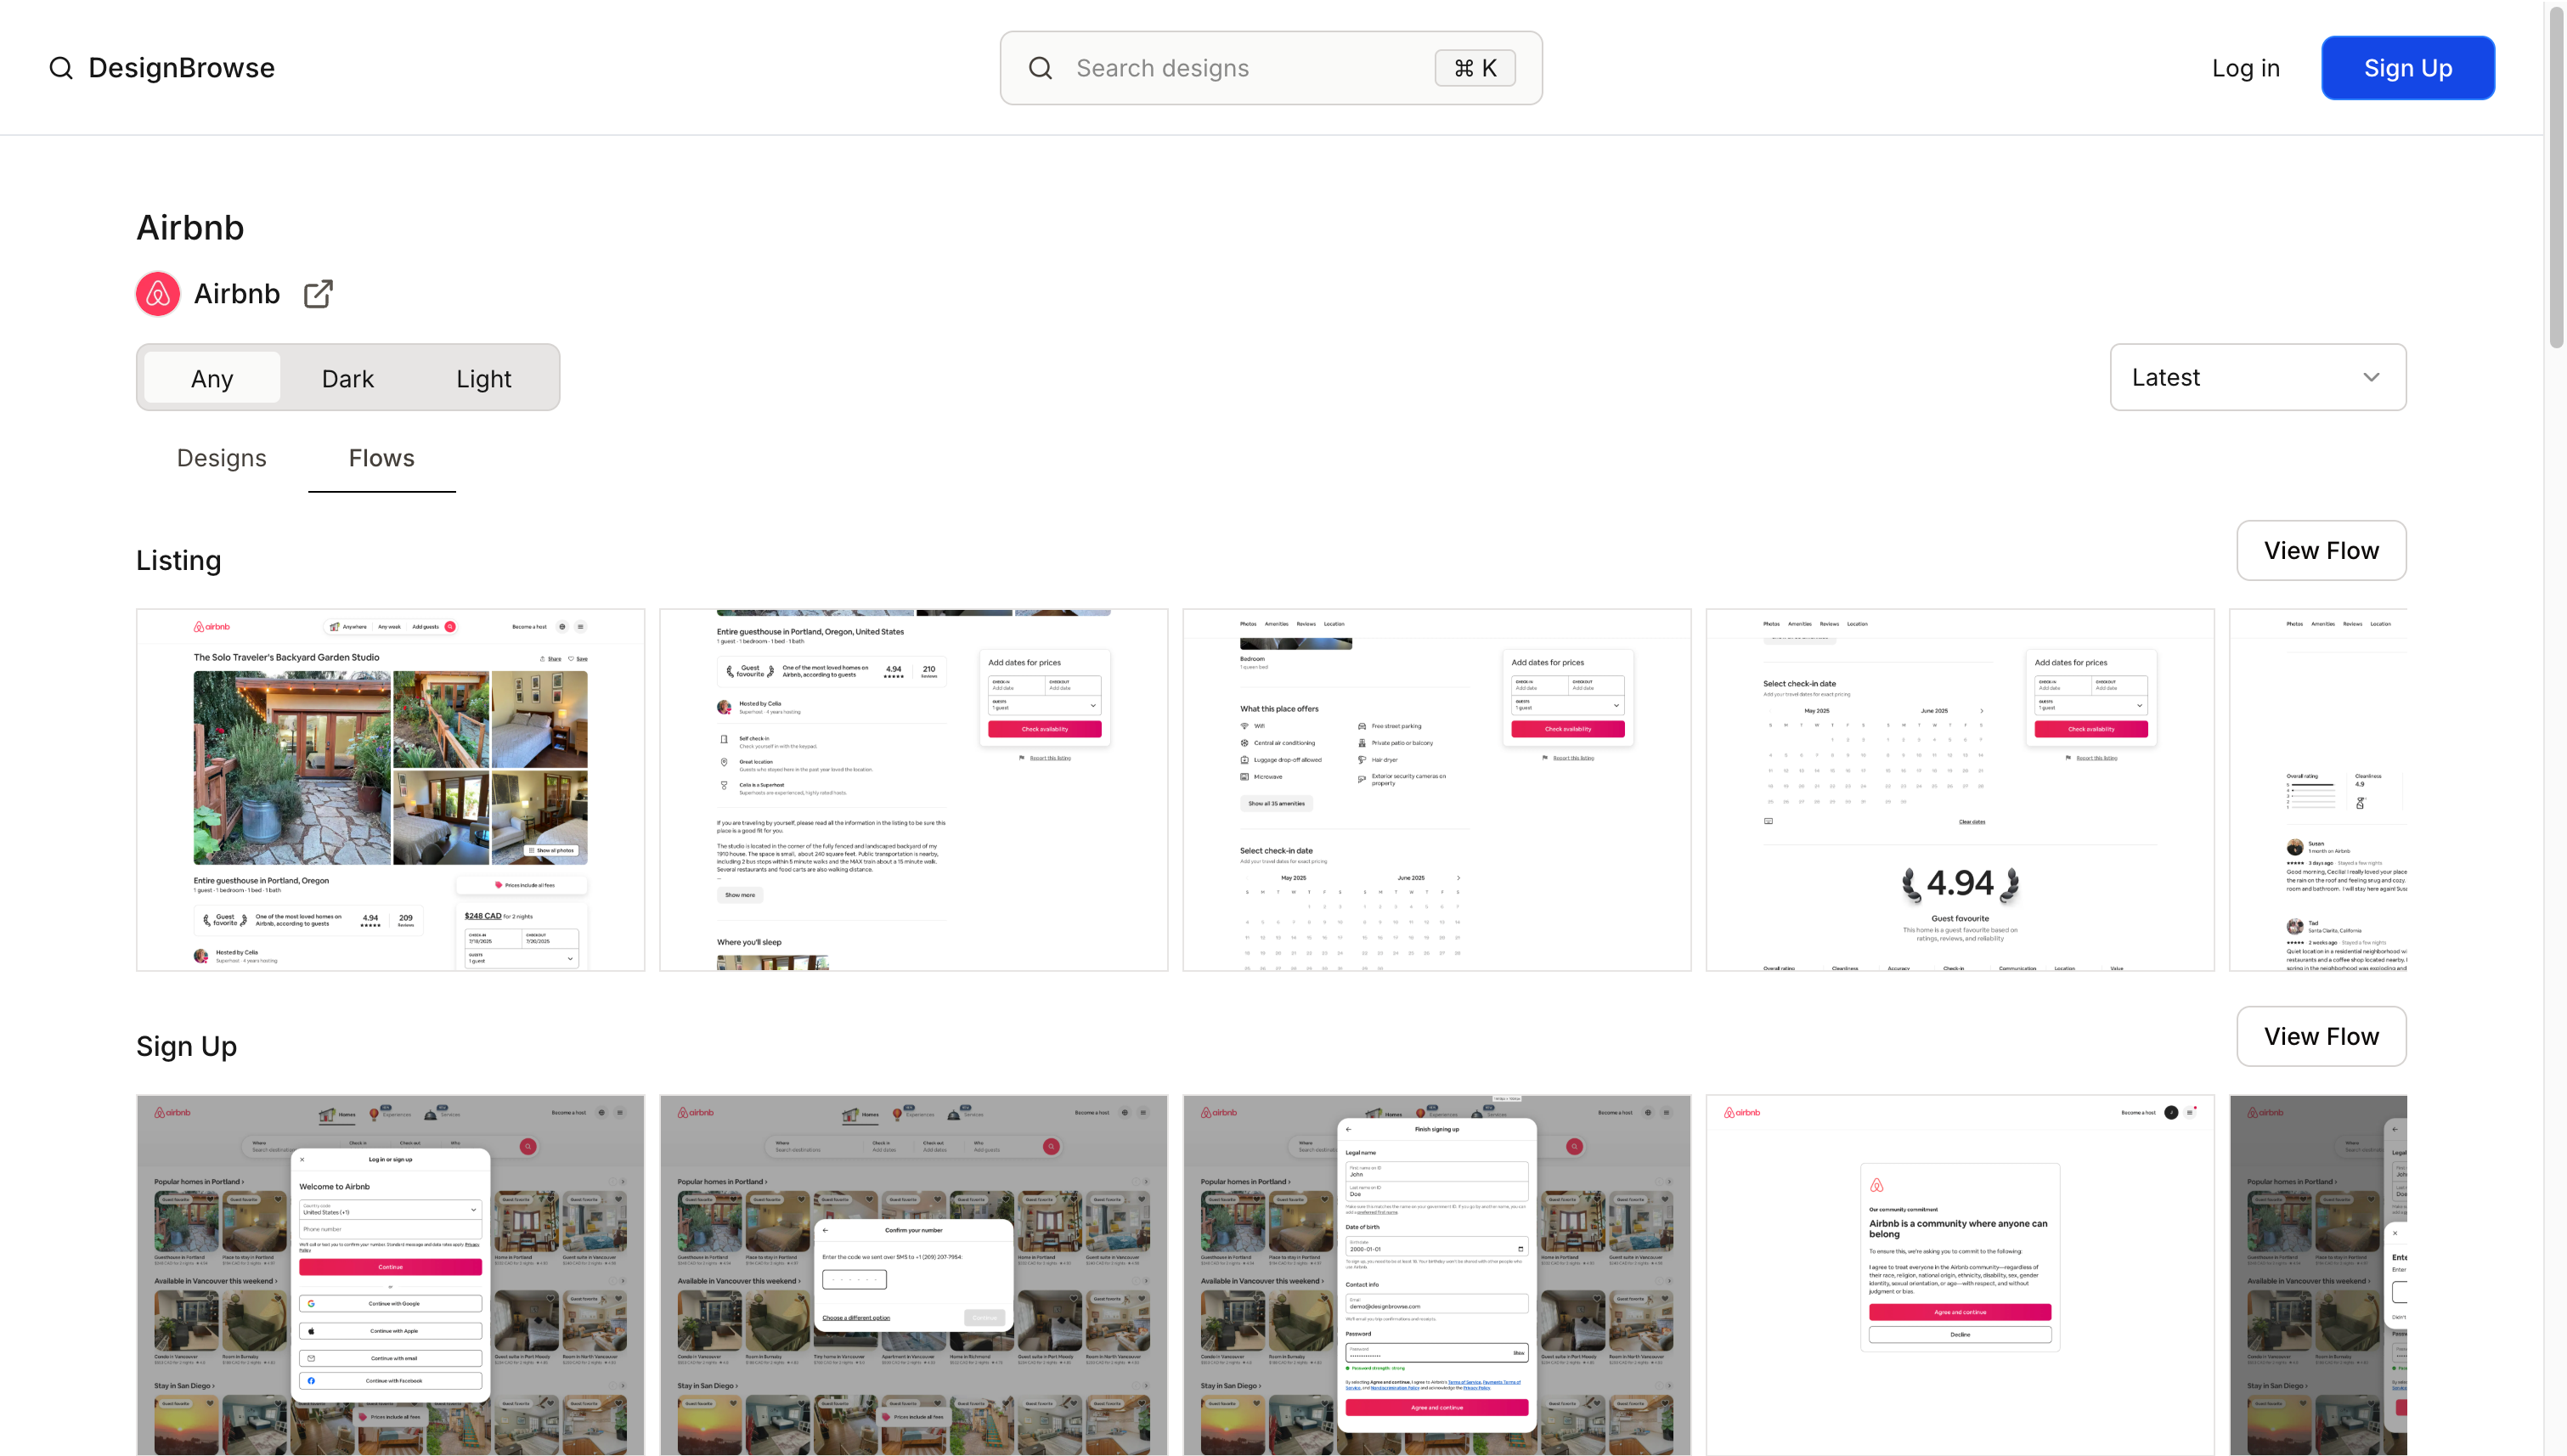Click the Sign Up section heading
Image resolution: width=2567 pixels, height=1456 pixels.
[x=187, y=1047]
